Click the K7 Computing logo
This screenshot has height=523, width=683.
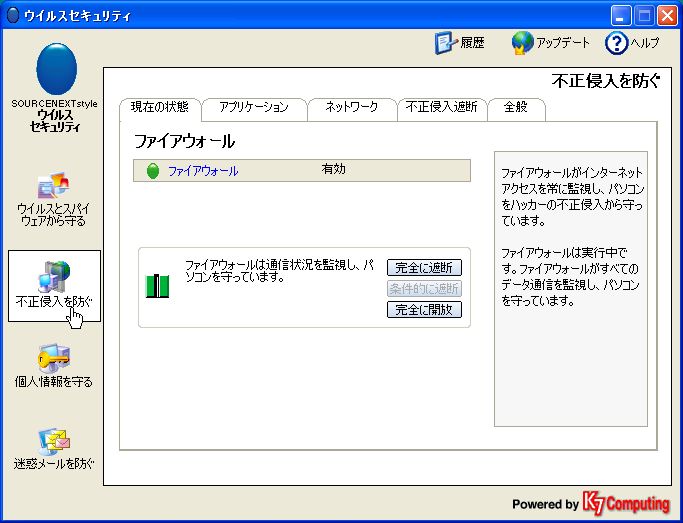(626, 504)
